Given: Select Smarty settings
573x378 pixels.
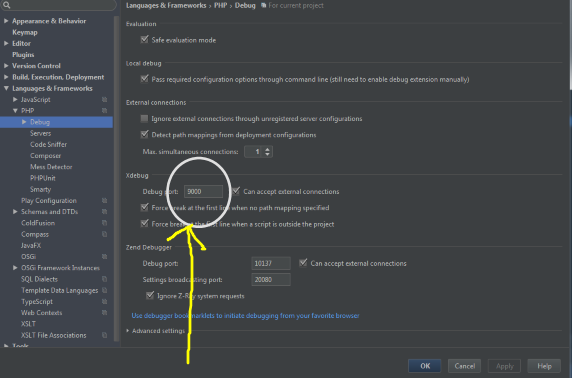Looking at the screenshot, I should pos(40,189).
